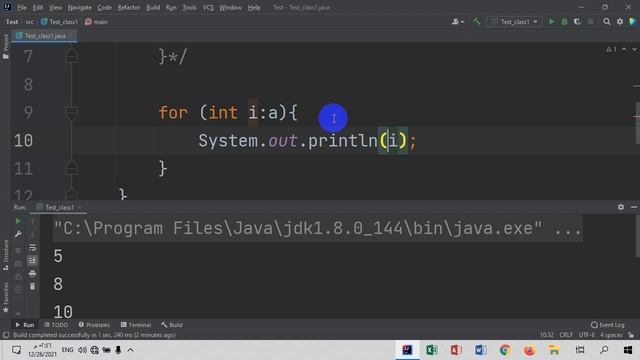640x360 pixels.
Task: Open the View menu
Action: point(56,7)
